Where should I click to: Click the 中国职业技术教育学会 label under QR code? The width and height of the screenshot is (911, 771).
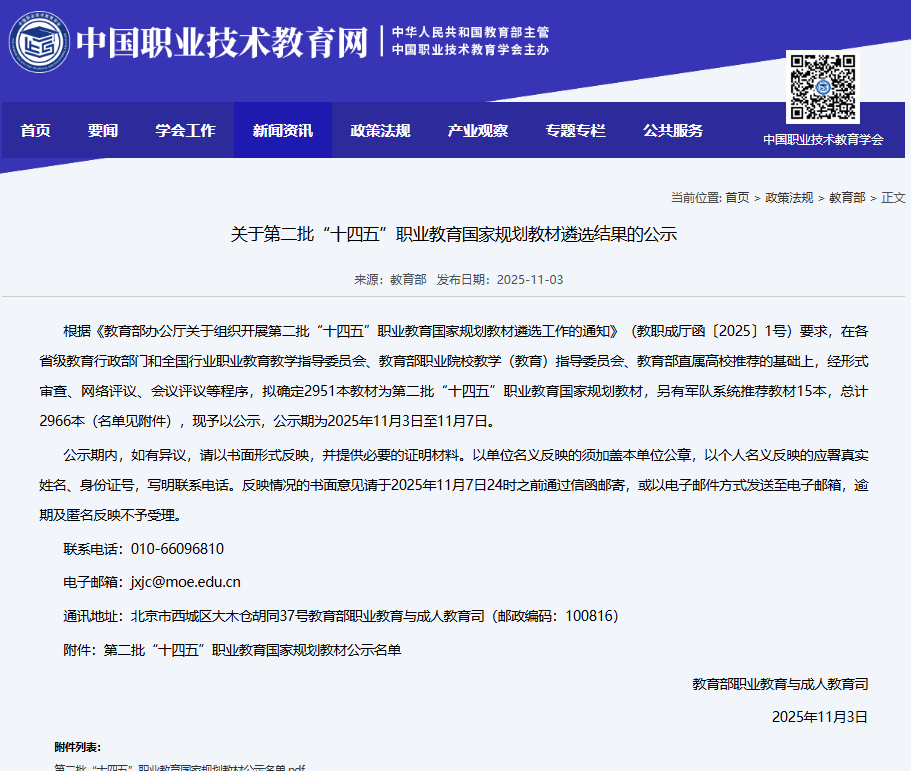(x=823, y=139)
